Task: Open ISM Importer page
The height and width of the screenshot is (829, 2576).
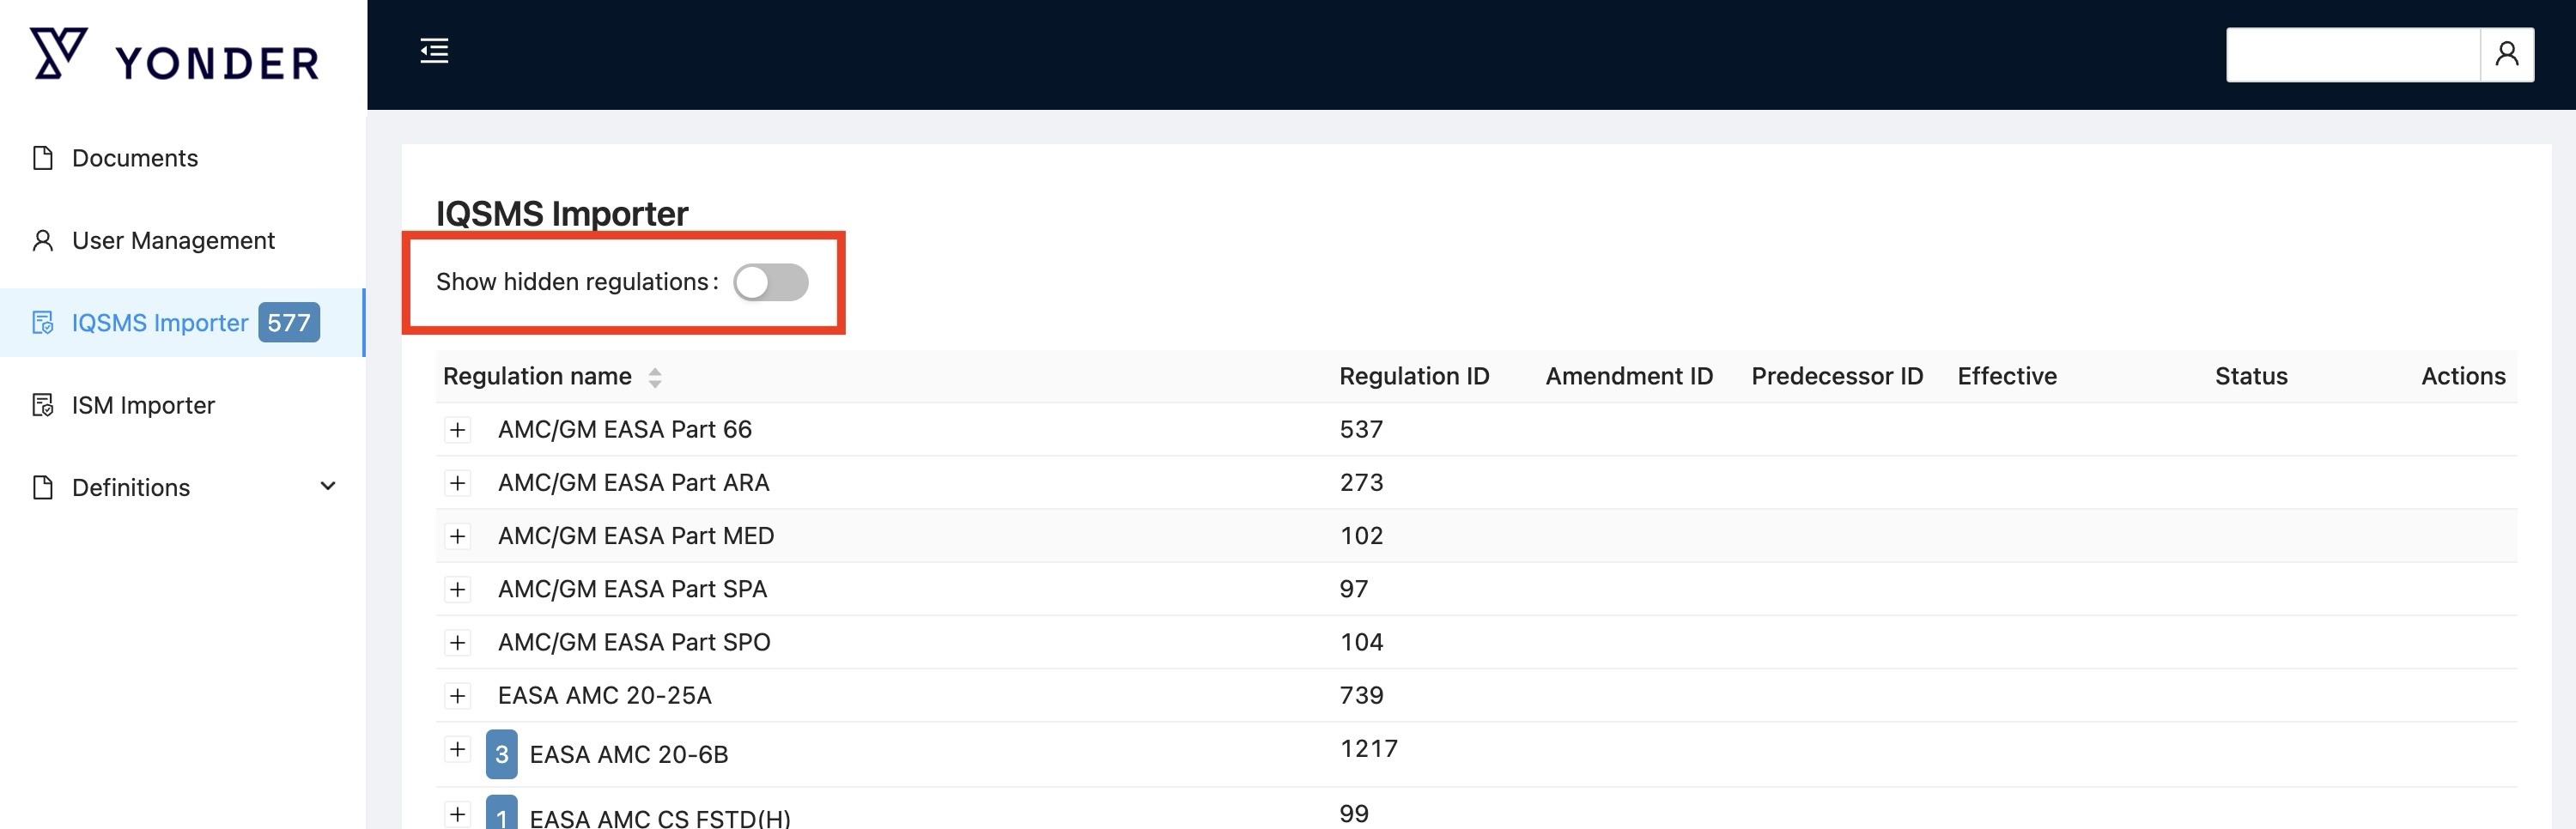Action: pyautogui.click(x=183, y=405)
